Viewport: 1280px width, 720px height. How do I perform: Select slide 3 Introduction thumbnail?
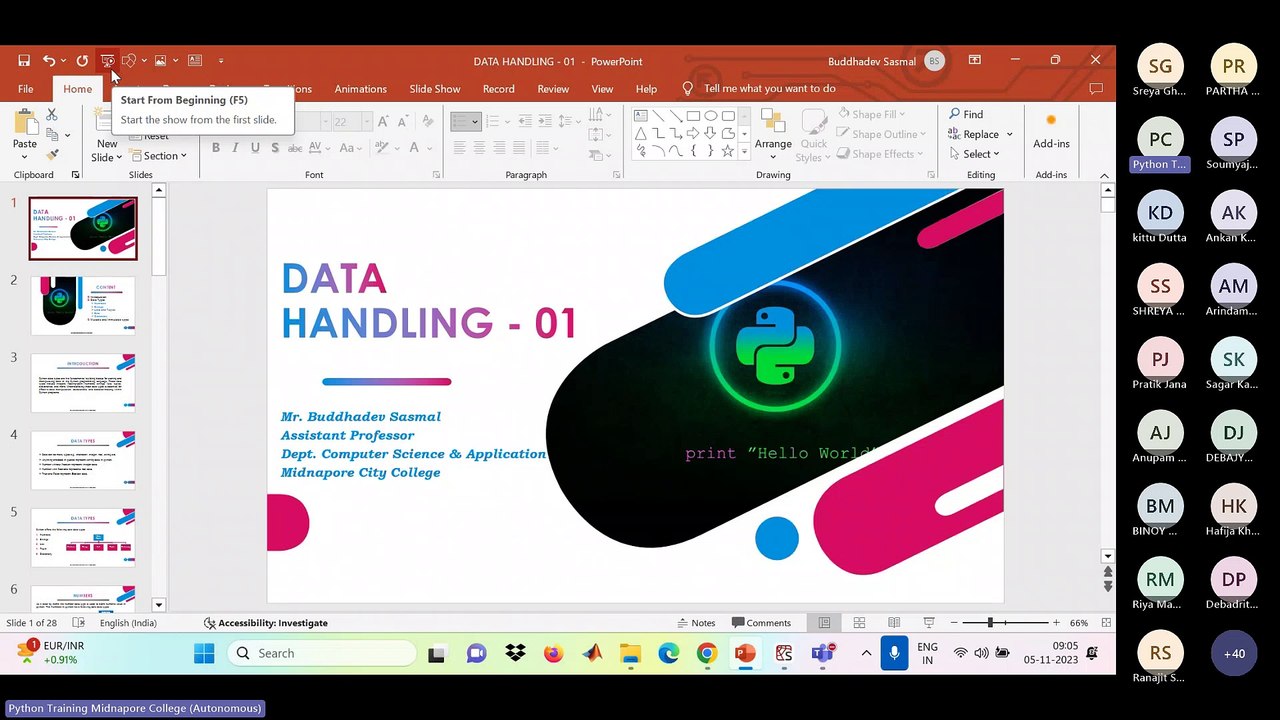(x=83, y=382)
